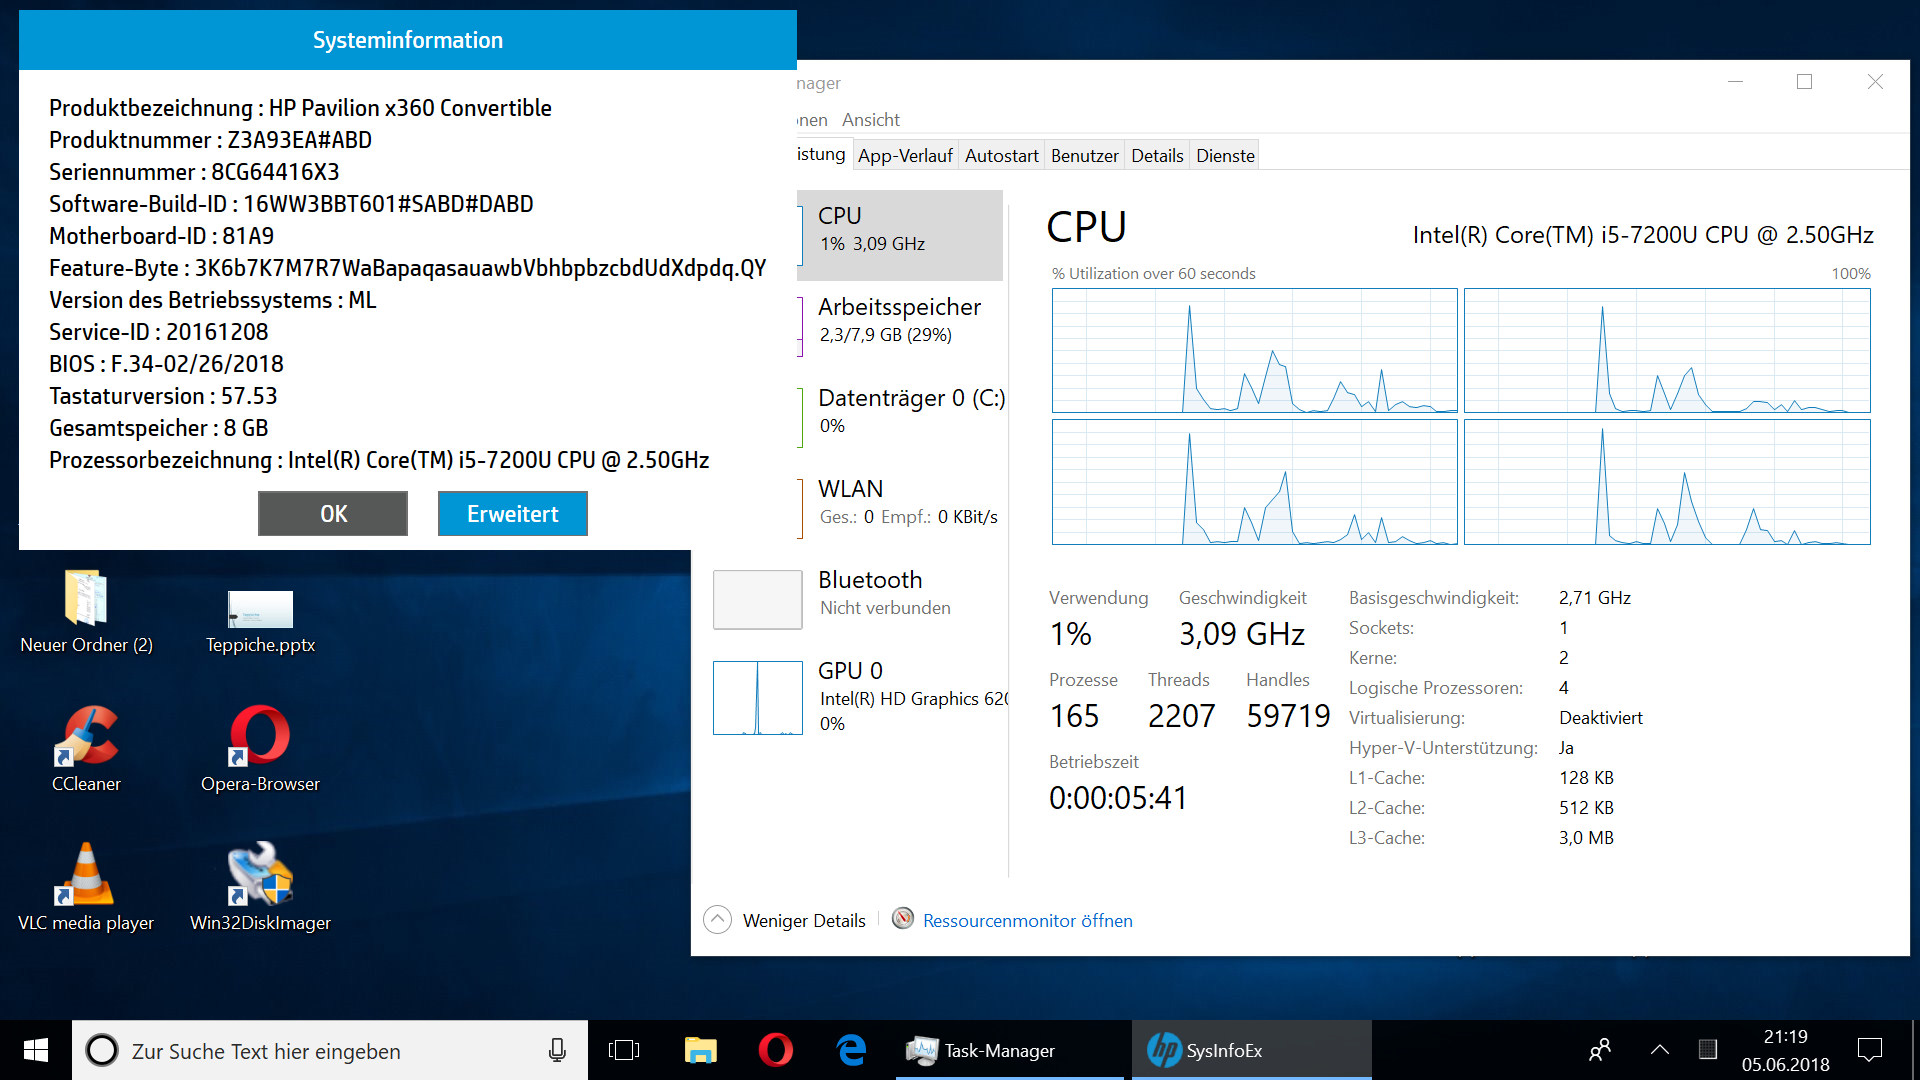Open the Teppiche.pptx file
The height and width of the screenshot is (1080, 1920).
coord(260,610)
